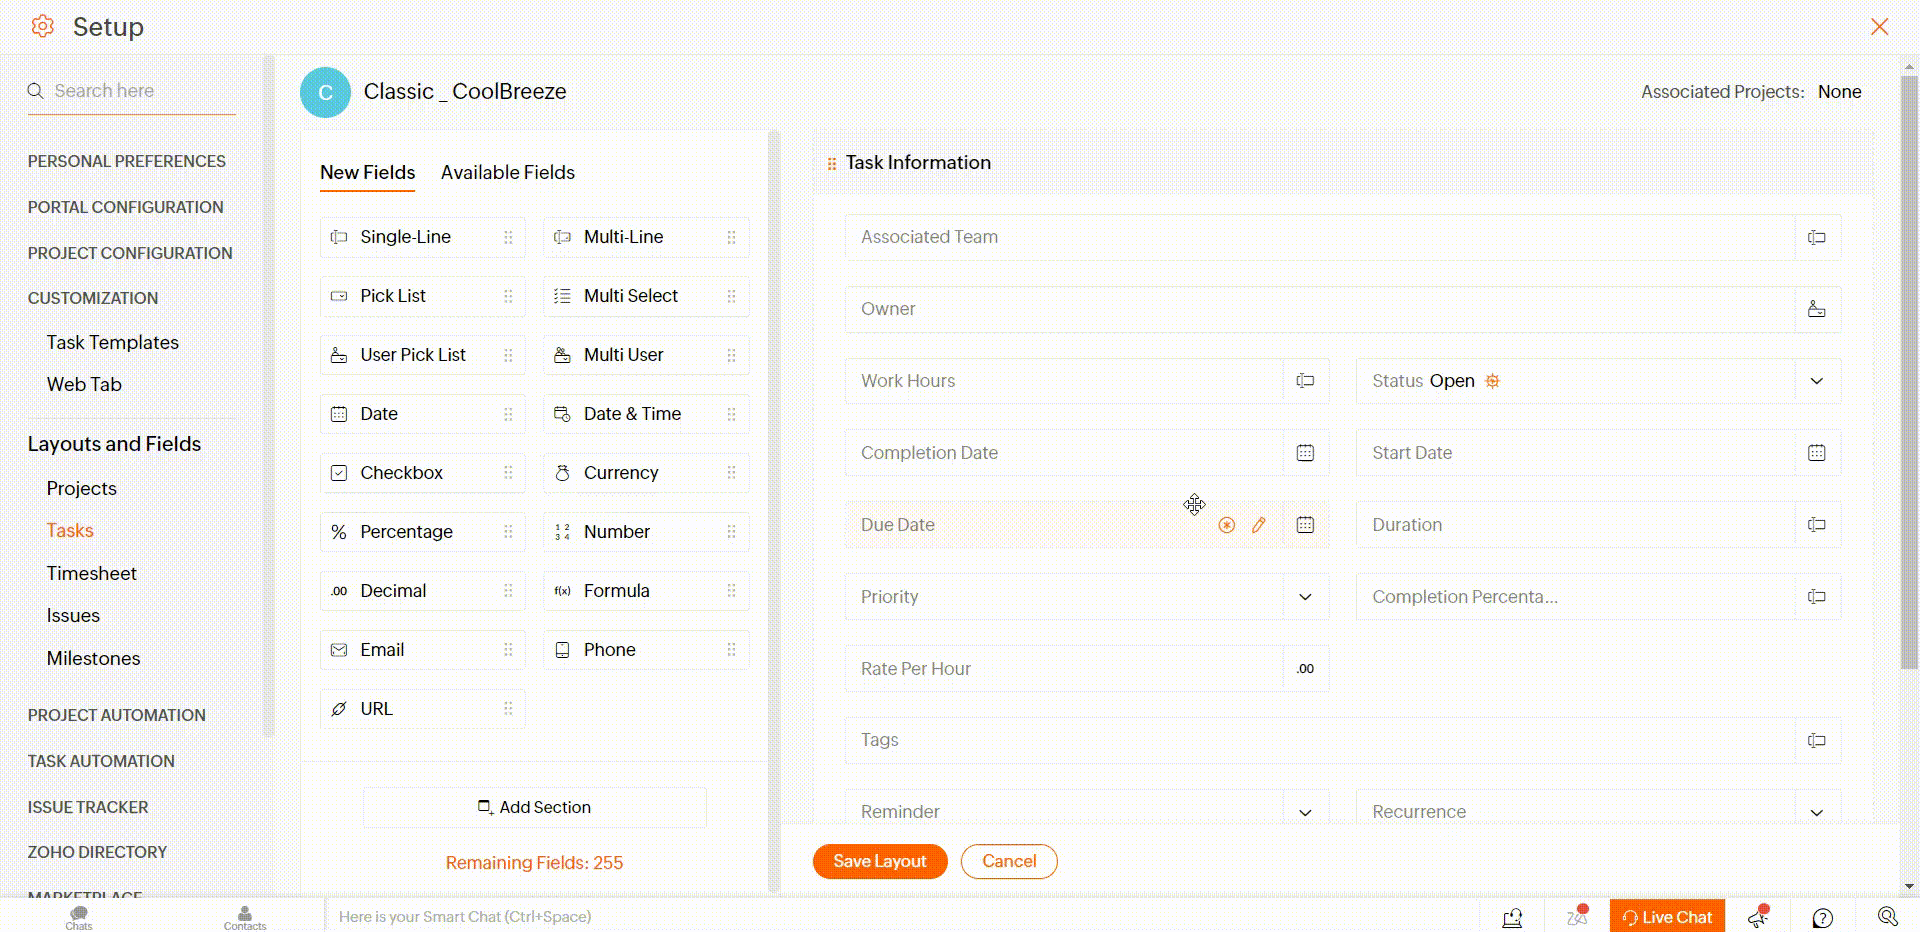Click the Contacts icon in bottom bar
Image resolution: width=1920 pixels, height=932 pixels.
pos(245,916)
